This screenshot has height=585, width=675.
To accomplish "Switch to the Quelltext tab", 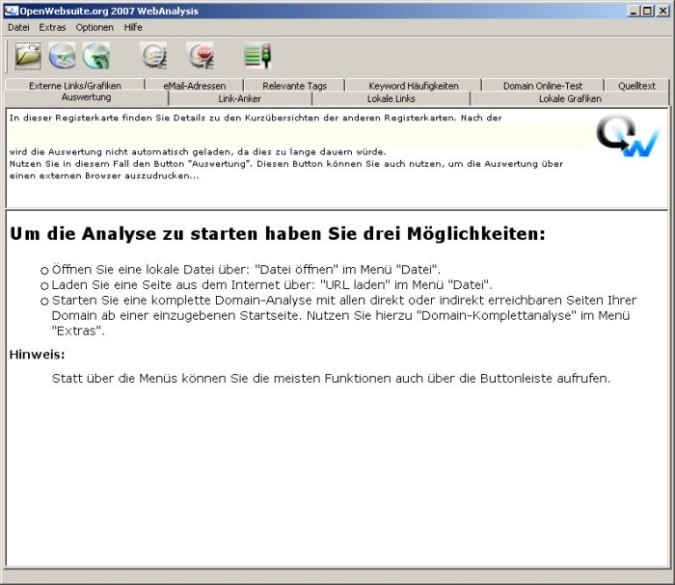I will coord(637,86).
